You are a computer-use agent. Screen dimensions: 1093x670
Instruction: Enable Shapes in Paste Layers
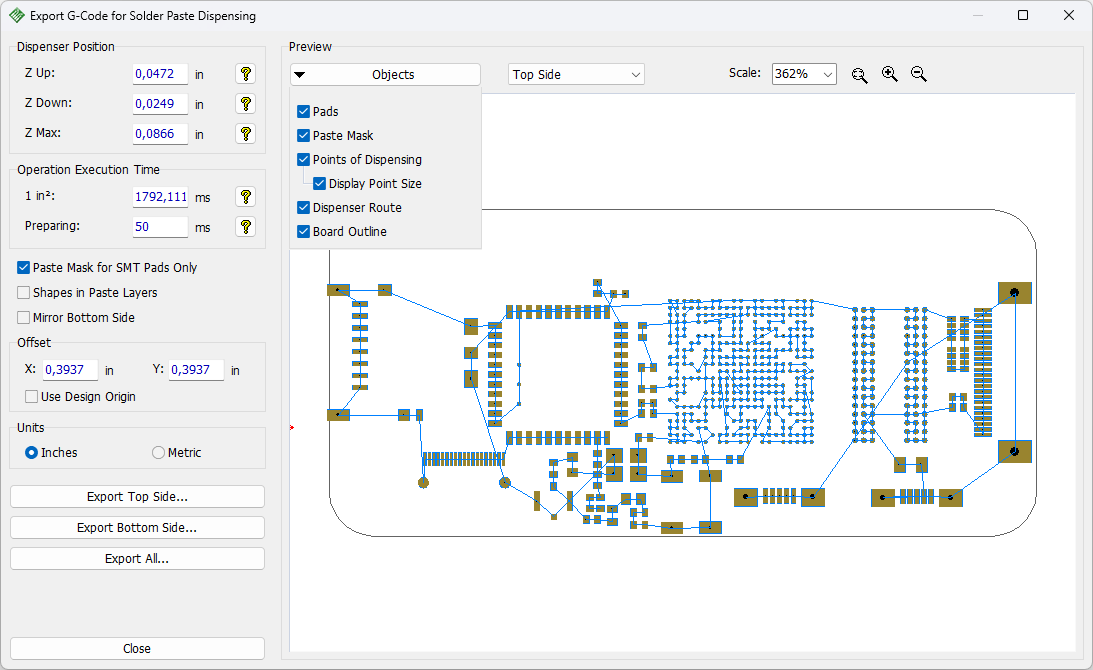tap(24, 293)
